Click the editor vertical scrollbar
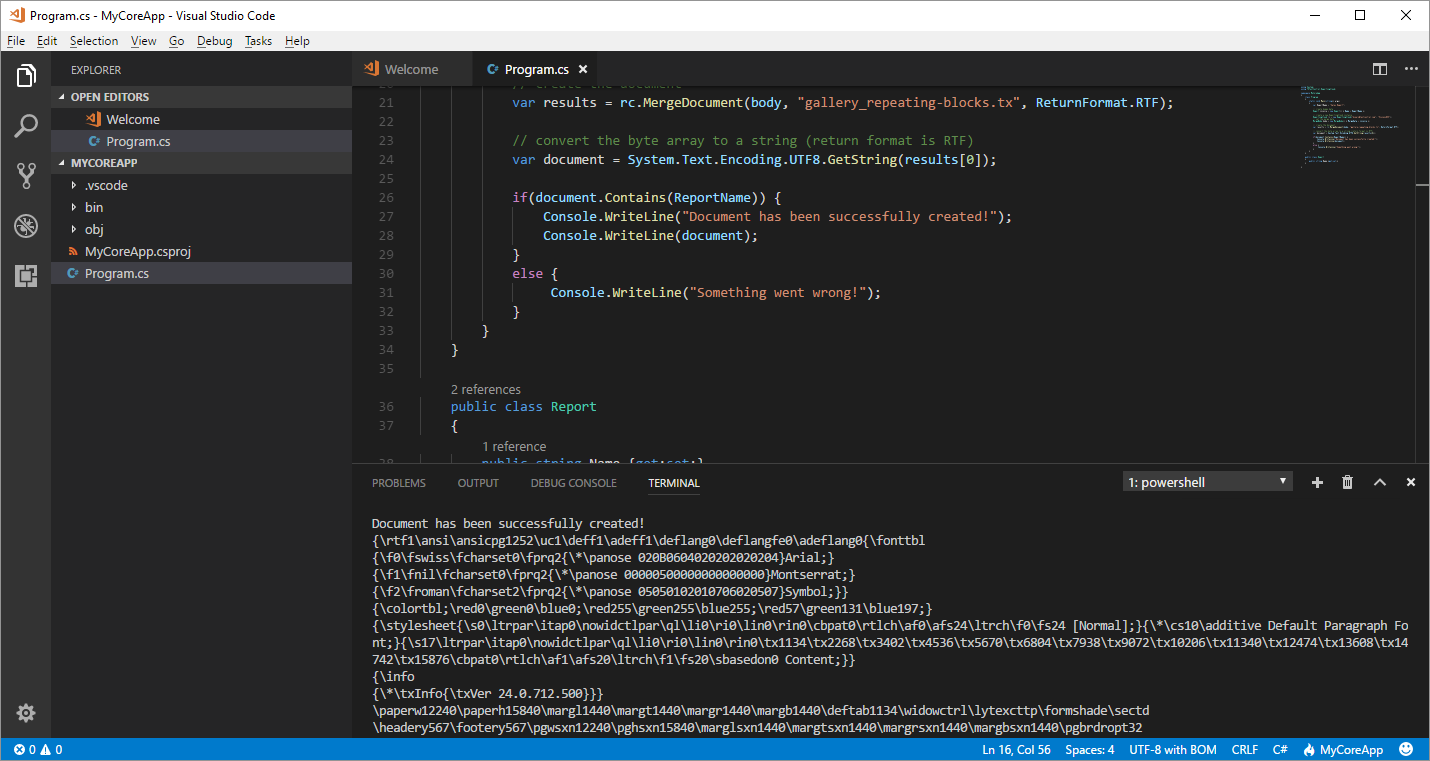1430x761 pixels. pos(1422,274)
